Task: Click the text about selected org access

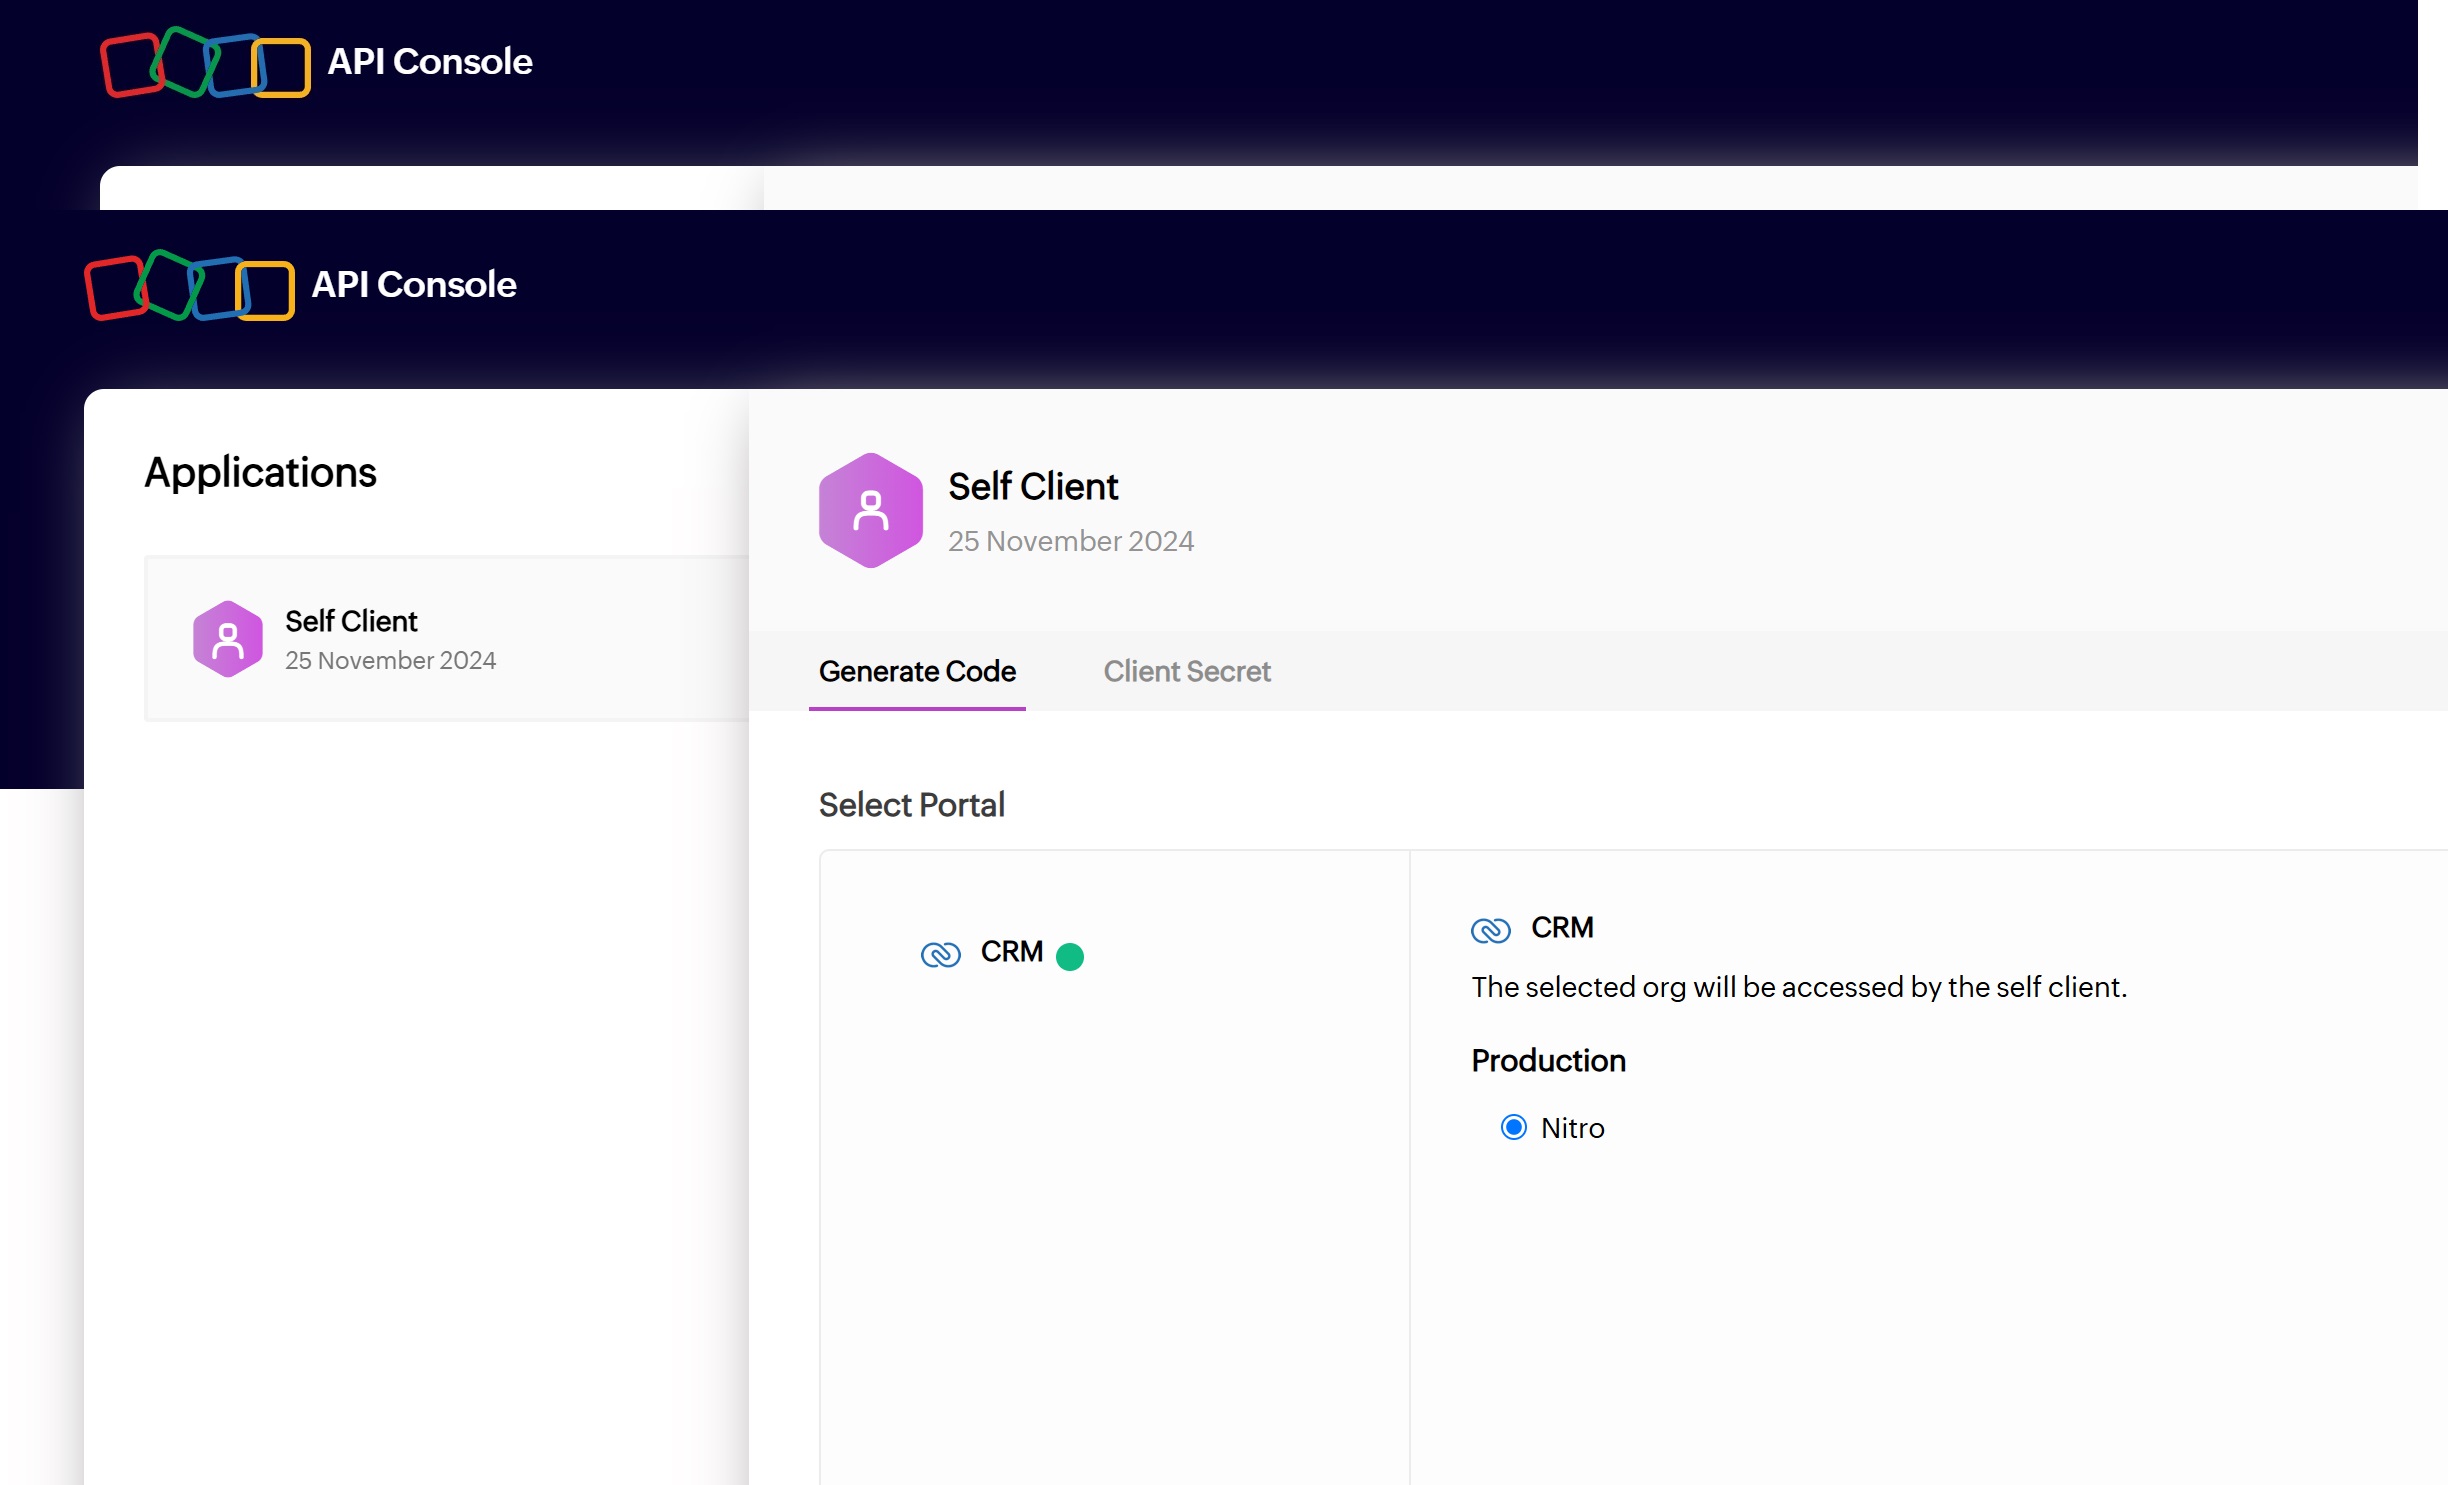Action: 1798,987
